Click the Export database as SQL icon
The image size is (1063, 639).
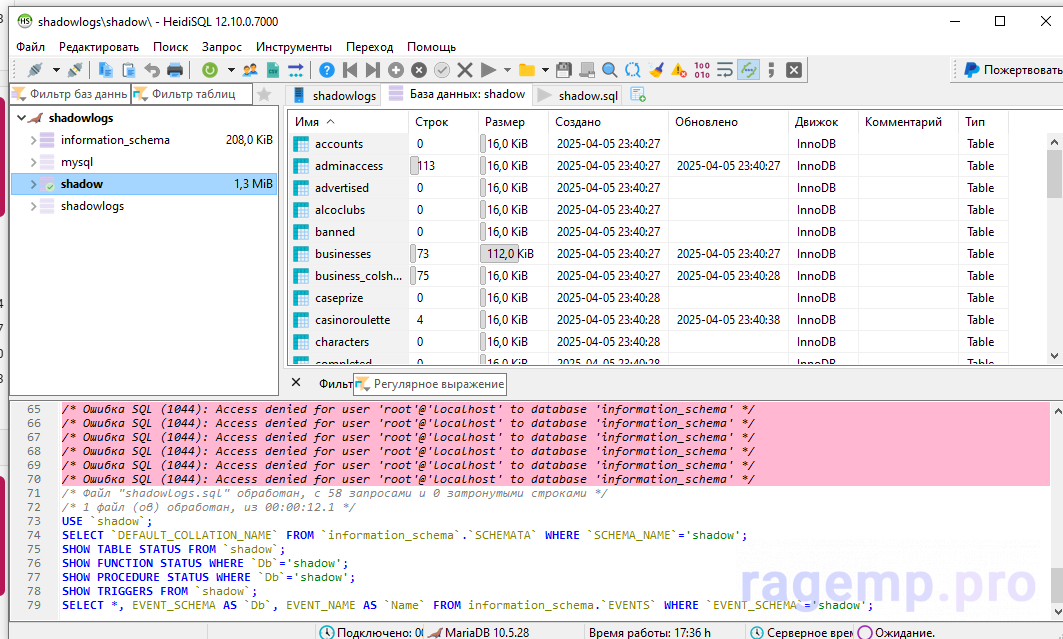click(x=296, y=70)
